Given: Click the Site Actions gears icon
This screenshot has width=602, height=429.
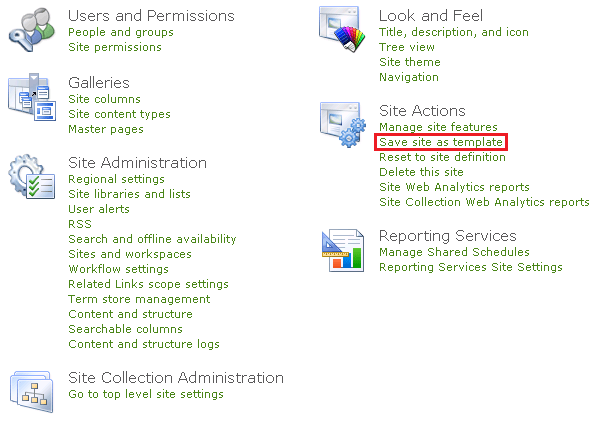Looking at the screenshot, I should [343, 124].
